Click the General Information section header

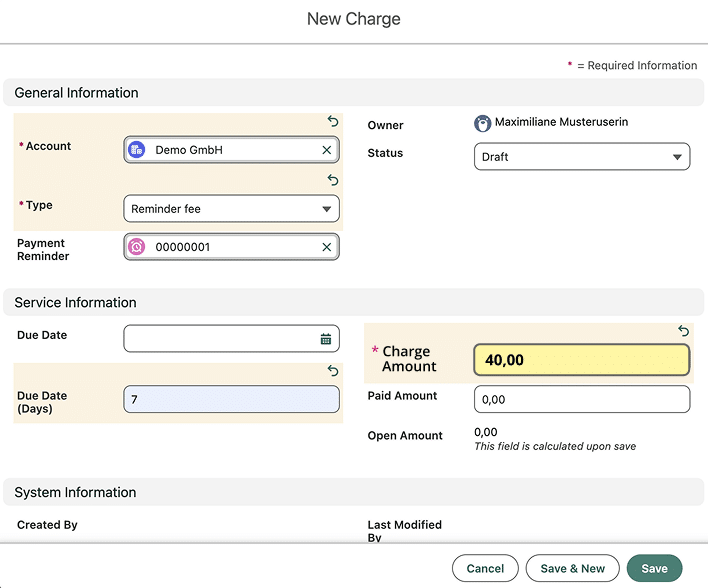[353, 92]
